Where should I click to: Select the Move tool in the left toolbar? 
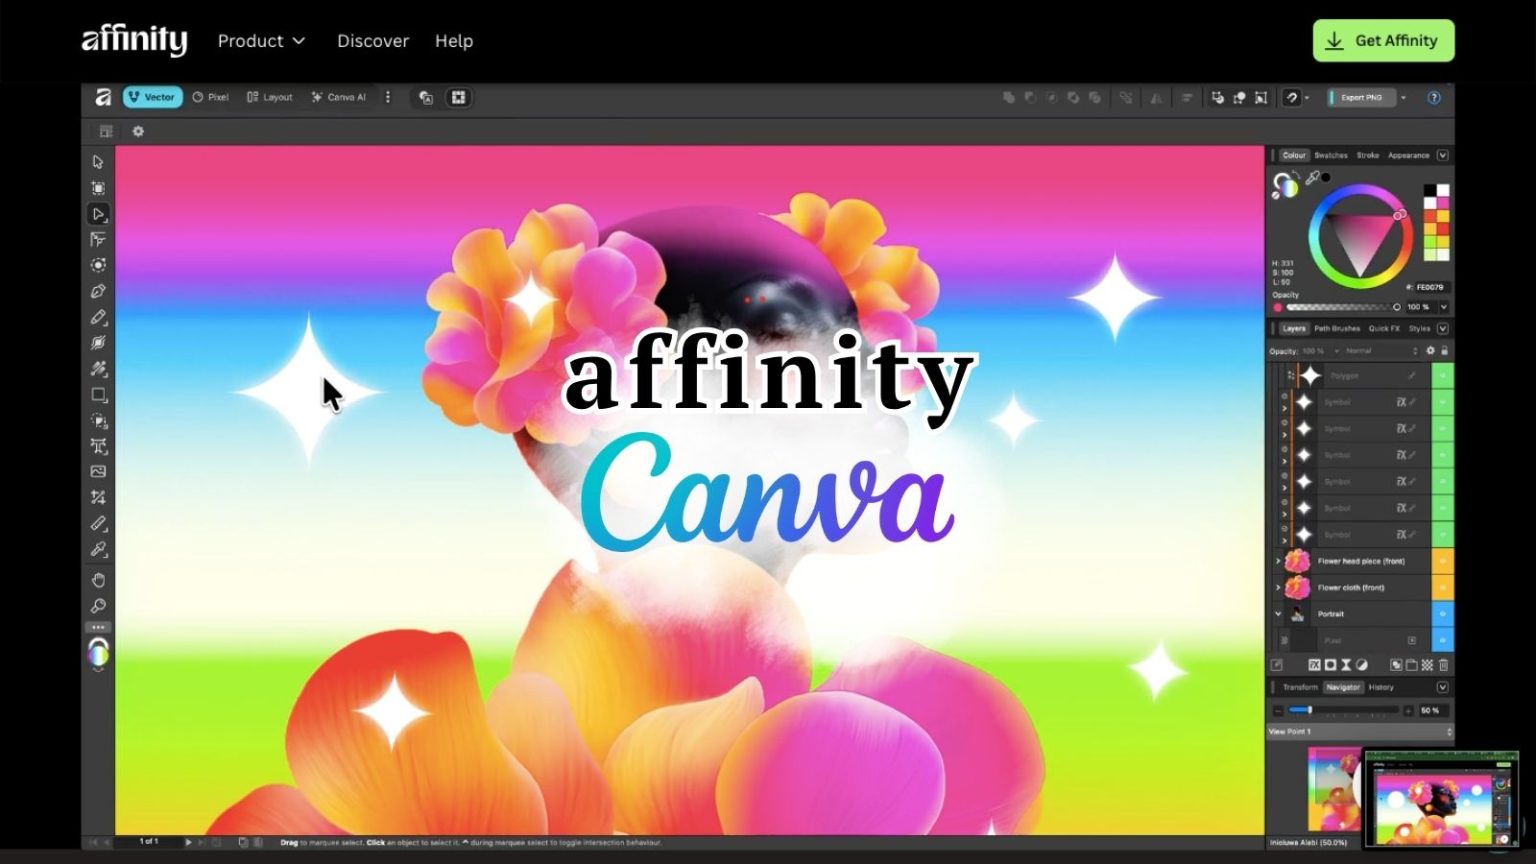point(98,160)
